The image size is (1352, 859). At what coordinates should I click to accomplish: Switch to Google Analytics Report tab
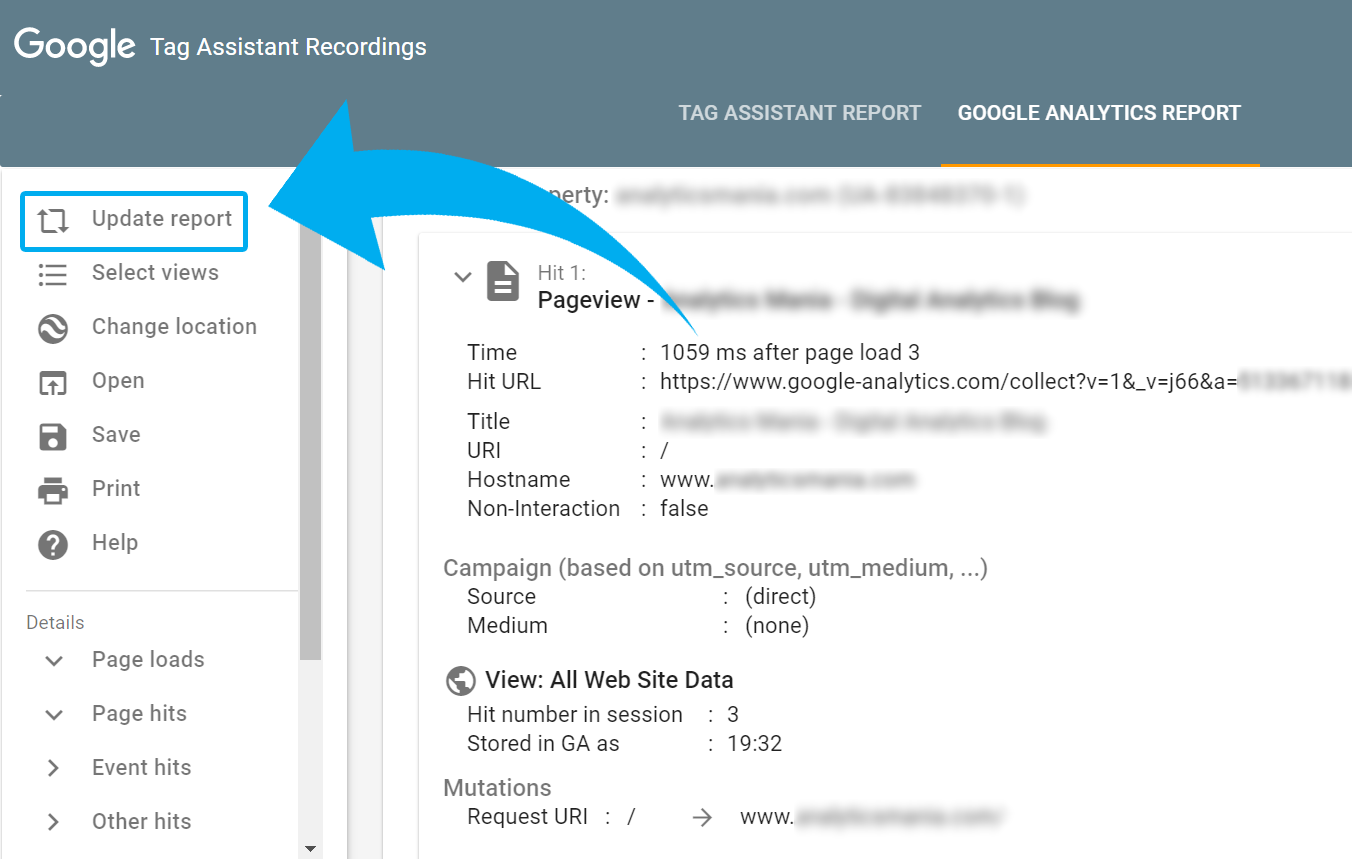click(1099, 113)
